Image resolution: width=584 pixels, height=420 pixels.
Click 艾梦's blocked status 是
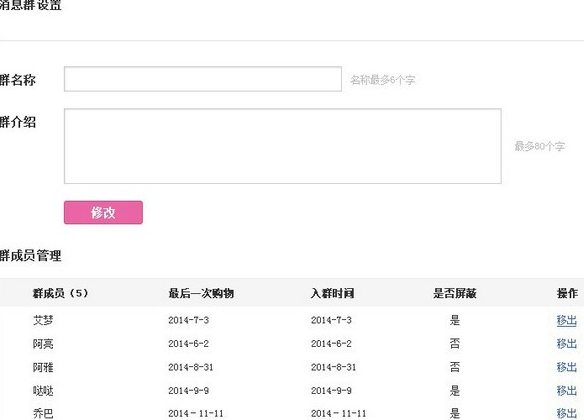coord(455,320)
